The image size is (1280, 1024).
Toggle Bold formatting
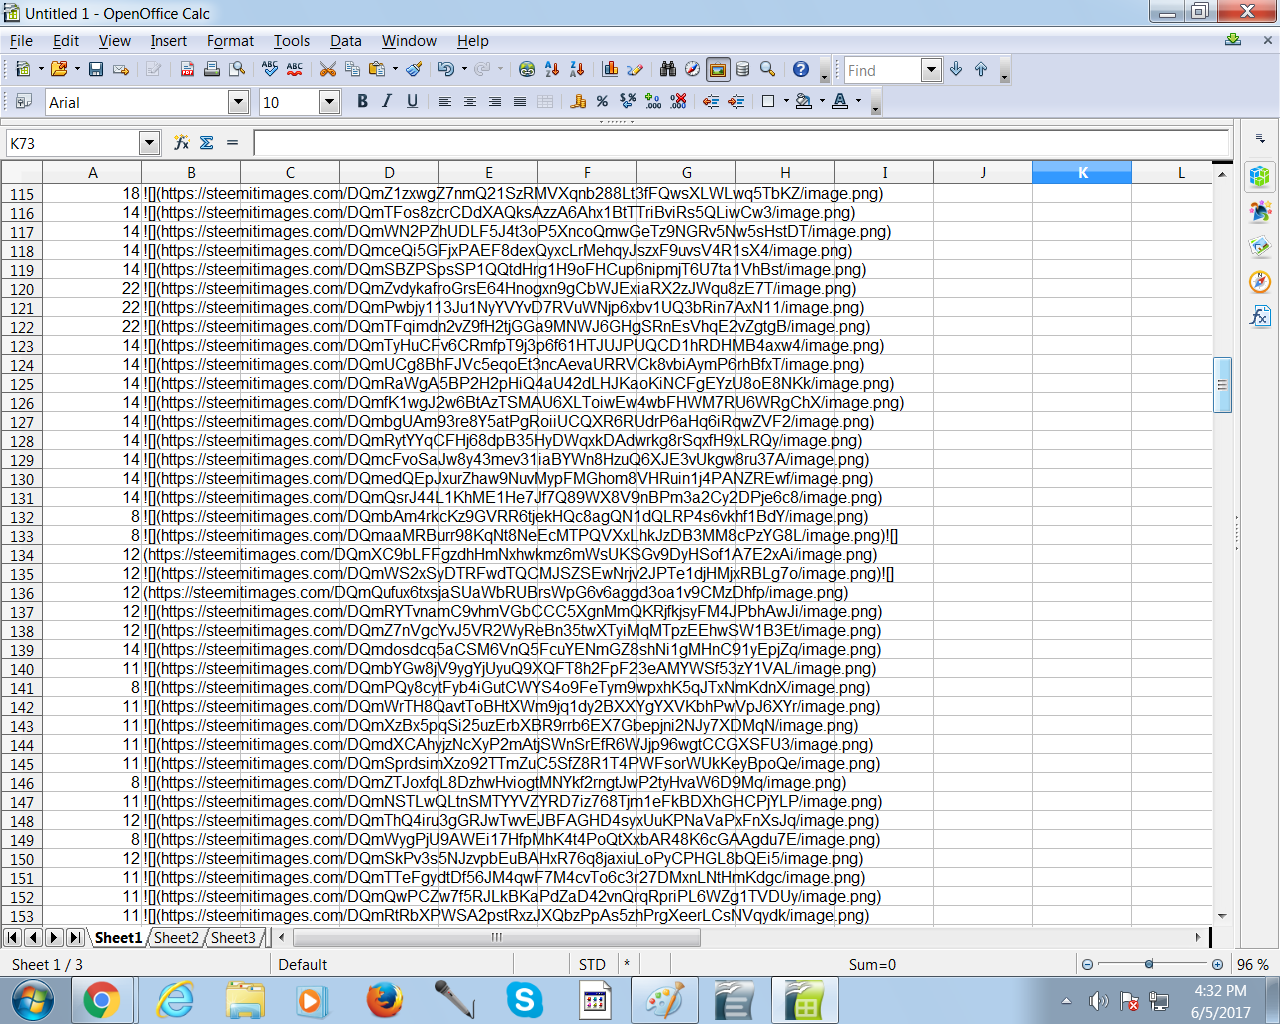tap(362, 101)
